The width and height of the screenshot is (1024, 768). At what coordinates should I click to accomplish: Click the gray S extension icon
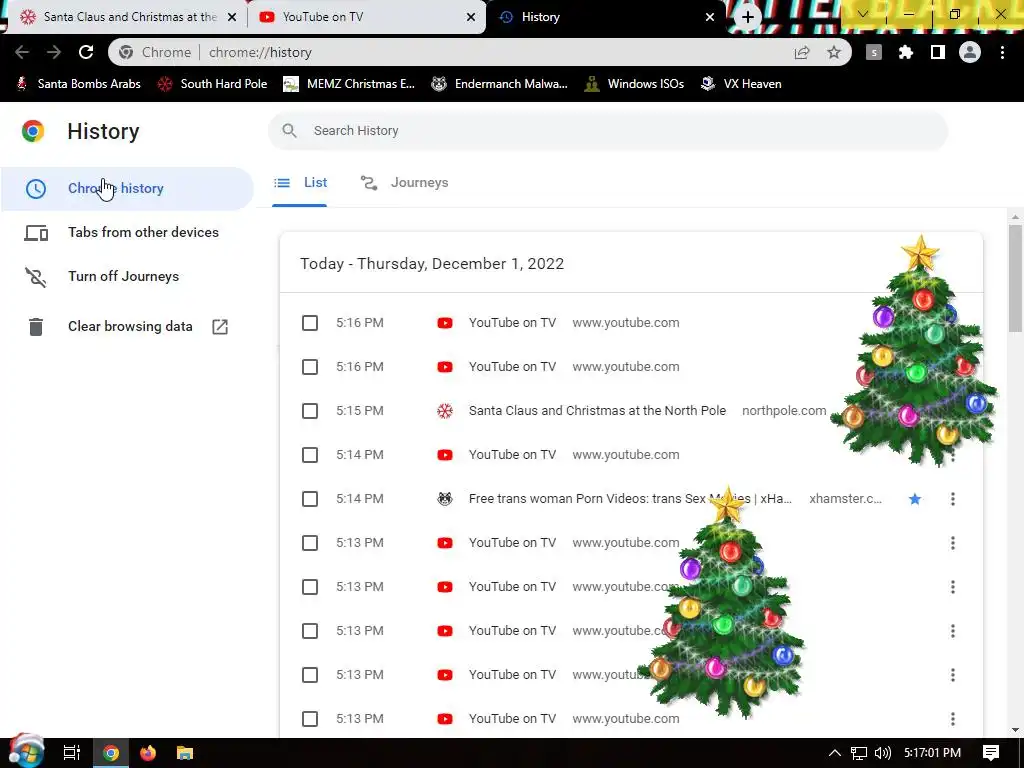point(874,52)
